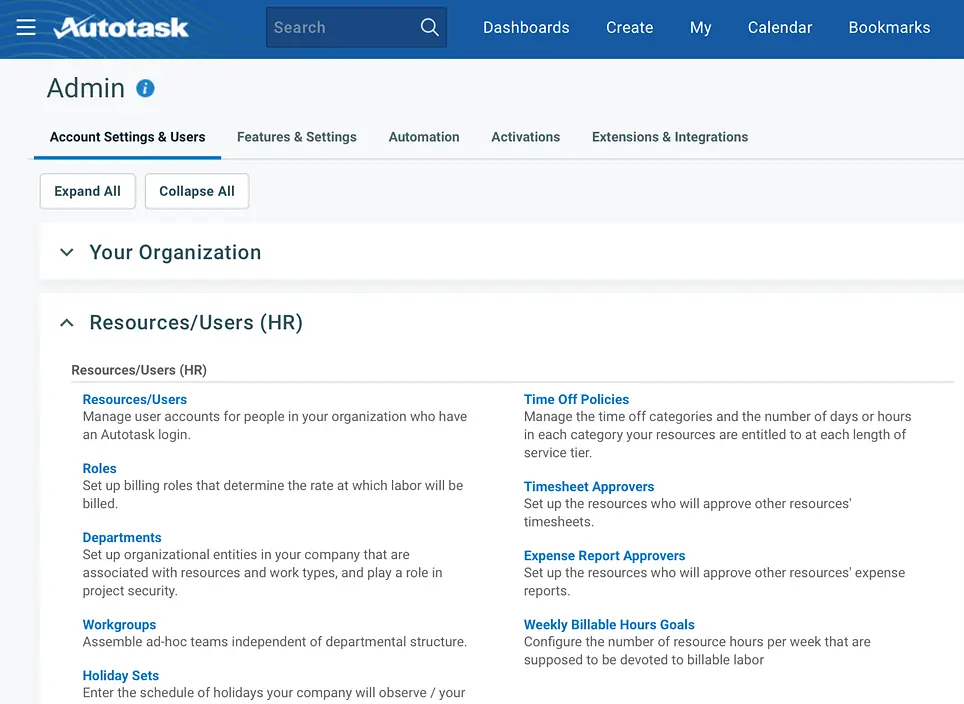Select Account Settings & Users tab

tap(127, 137)
